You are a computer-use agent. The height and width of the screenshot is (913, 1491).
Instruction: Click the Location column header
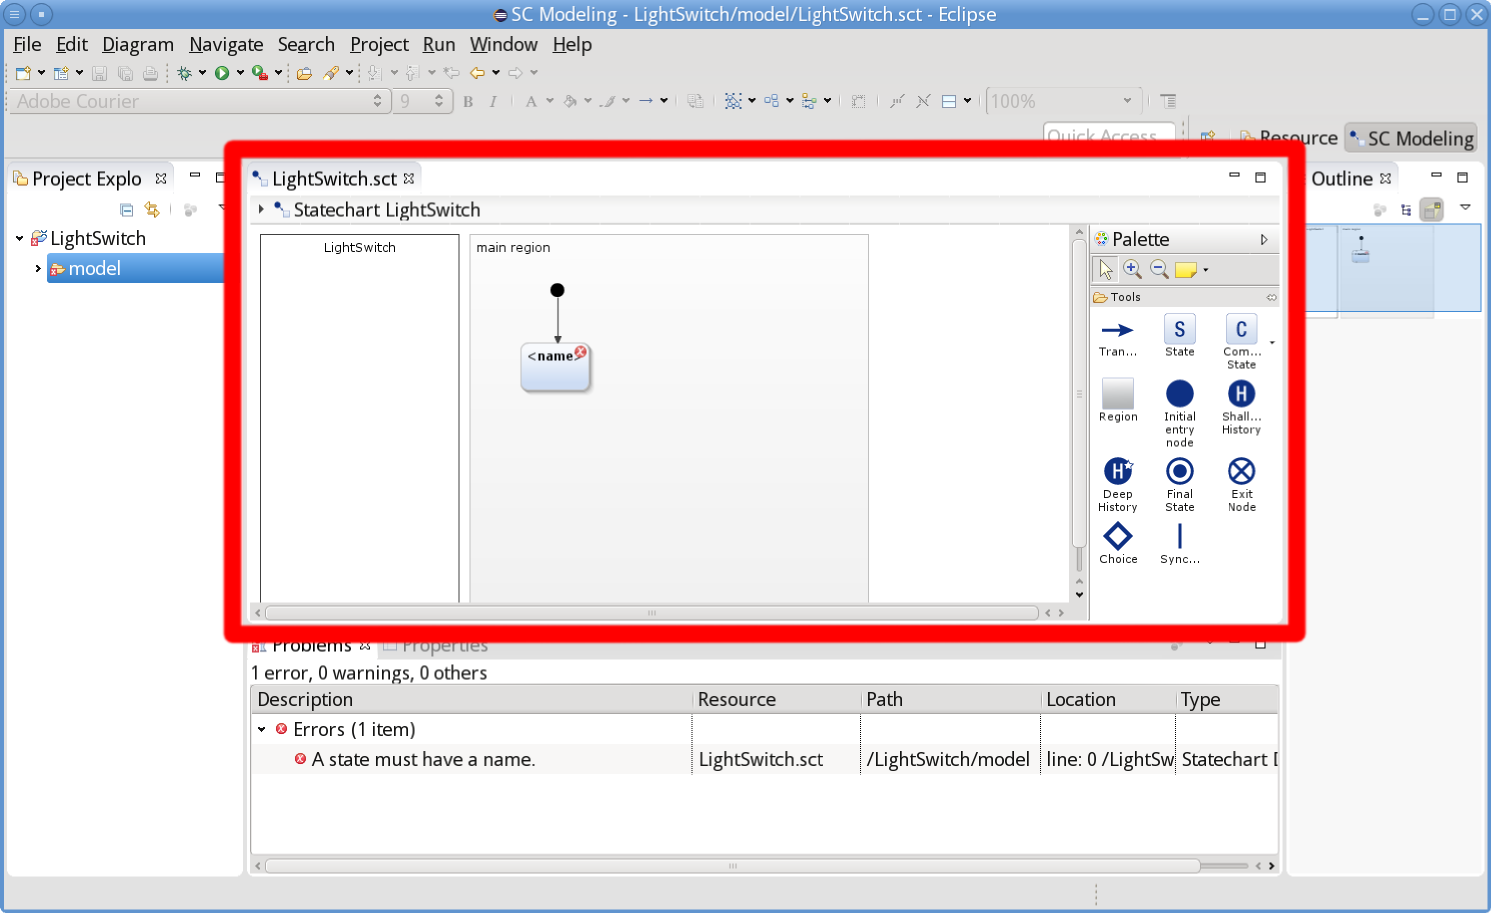(x=1108, y=700)
